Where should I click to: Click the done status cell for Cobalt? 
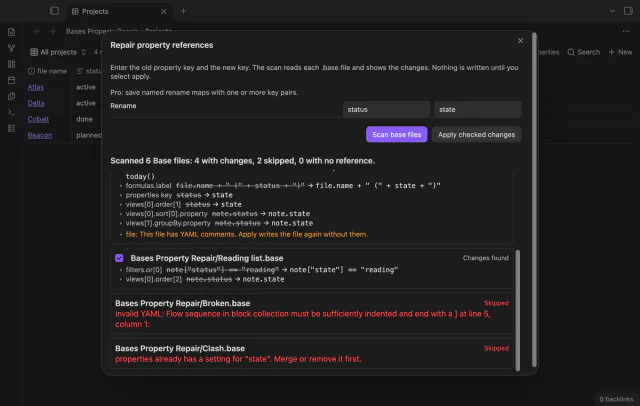84,119
